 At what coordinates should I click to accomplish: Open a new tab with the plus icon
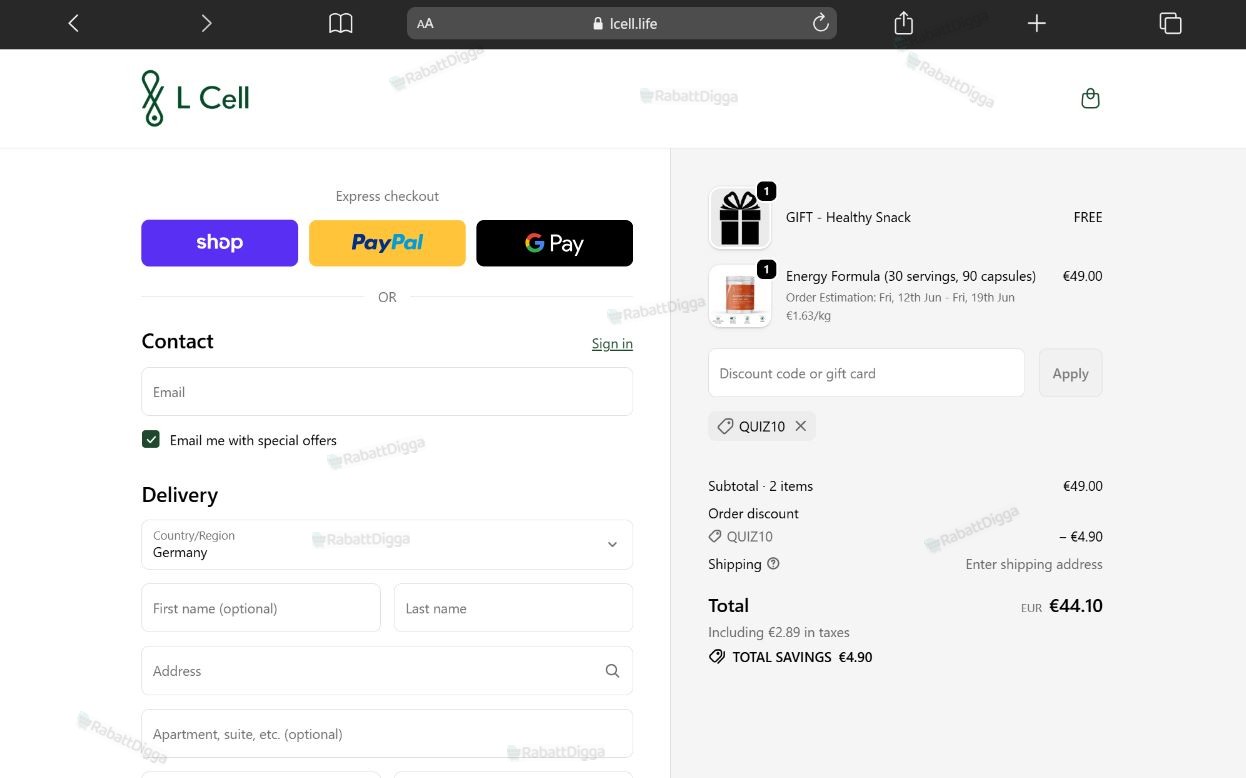1037,23
